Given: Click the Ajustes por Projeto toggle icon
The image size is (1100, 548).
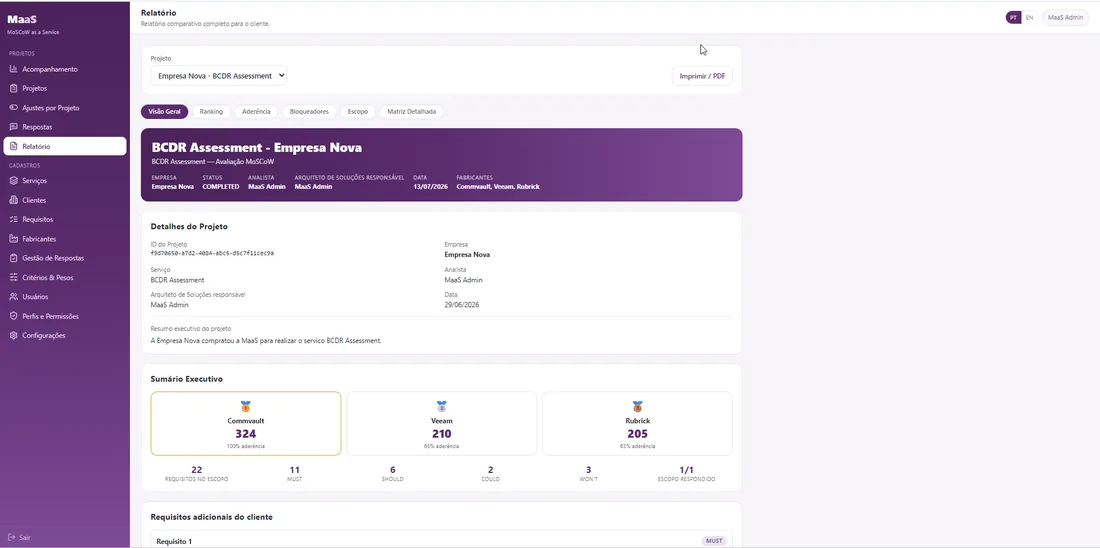Looking at the screenshot, I should pos(13,108).
